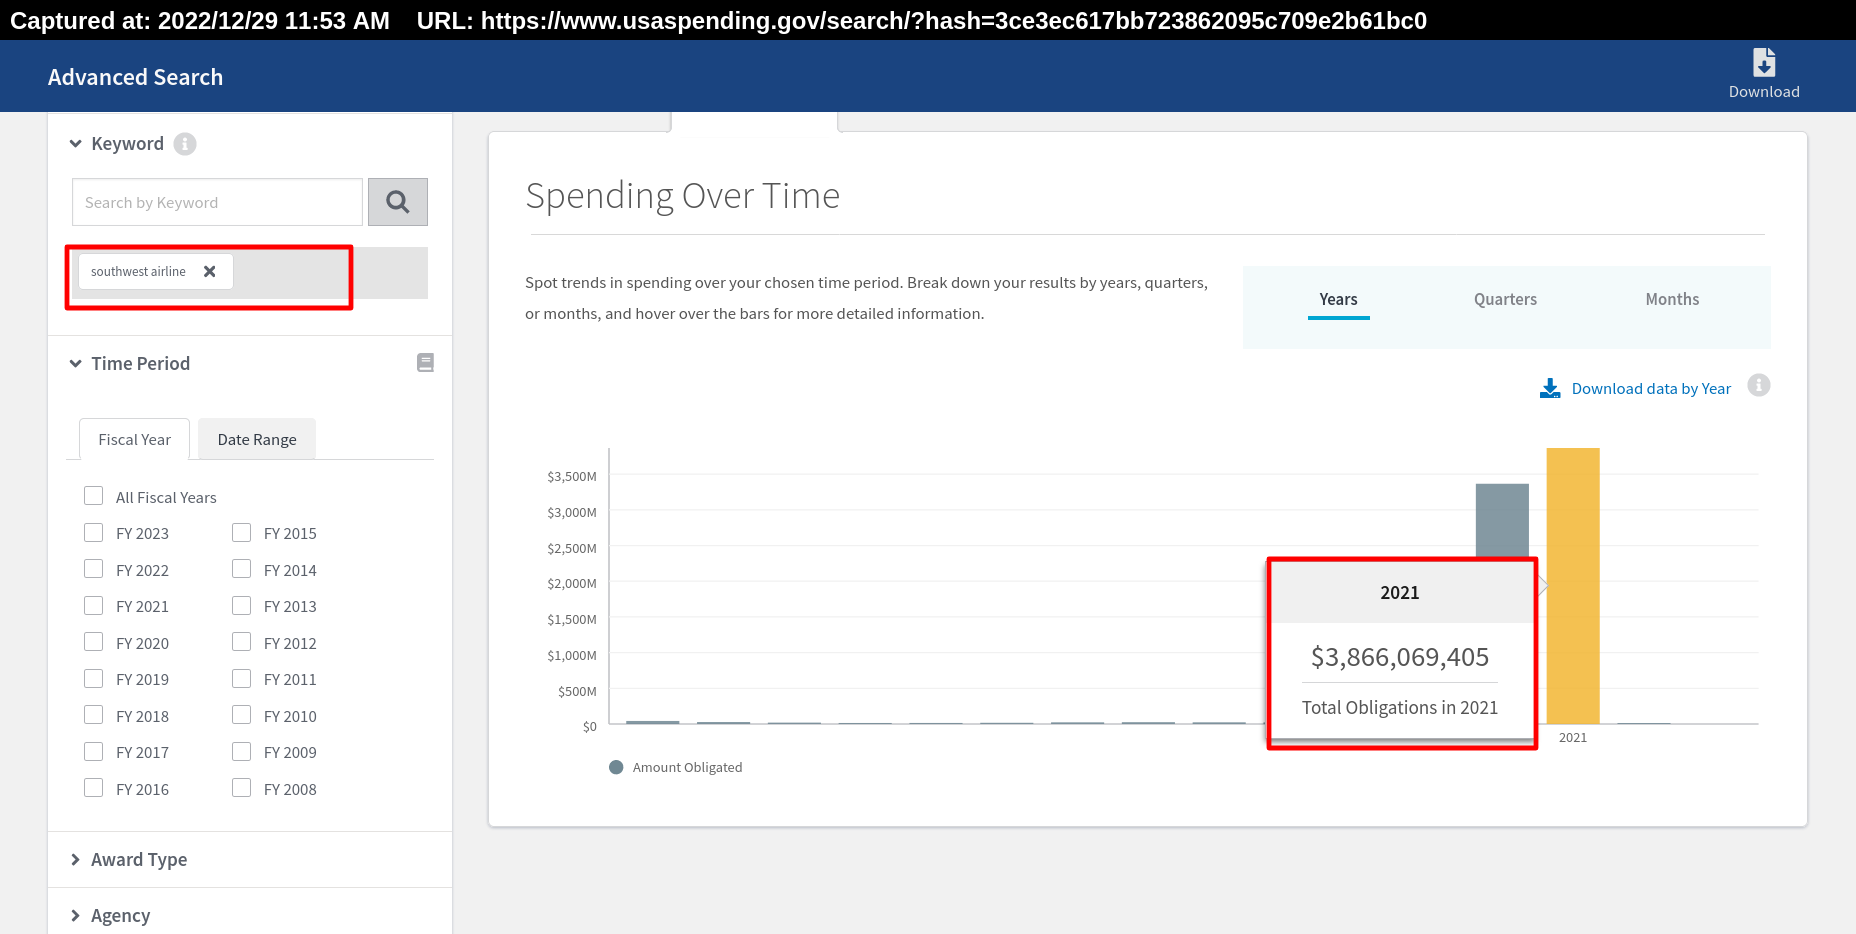Check the FY 2009 checkbox
Image resolution: width=1856 pixels, height=934 pixels.
(242, 751)
